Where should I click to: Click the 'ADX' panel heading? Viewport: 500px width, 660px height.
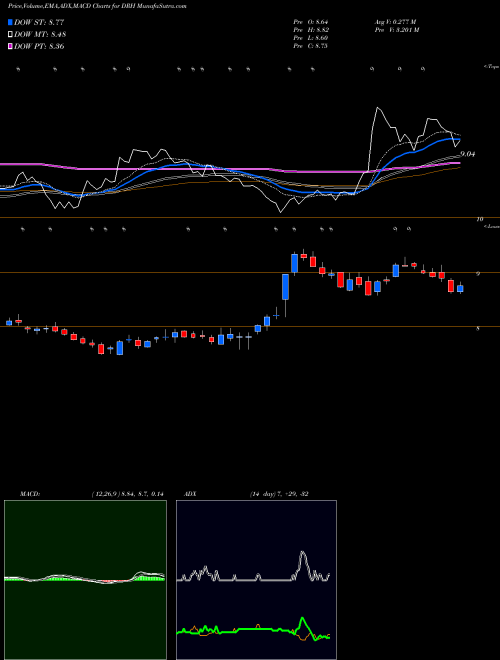190,494
